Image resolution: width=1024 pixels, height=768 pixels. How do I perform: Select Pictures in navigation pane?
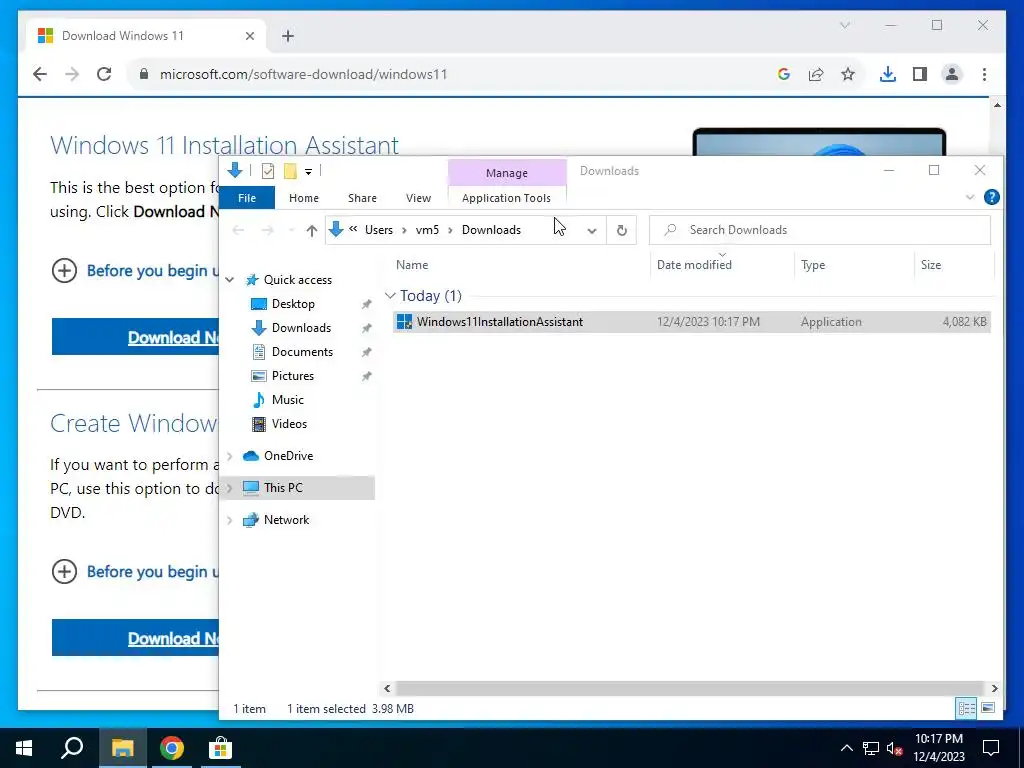click(x=293, y=376)
